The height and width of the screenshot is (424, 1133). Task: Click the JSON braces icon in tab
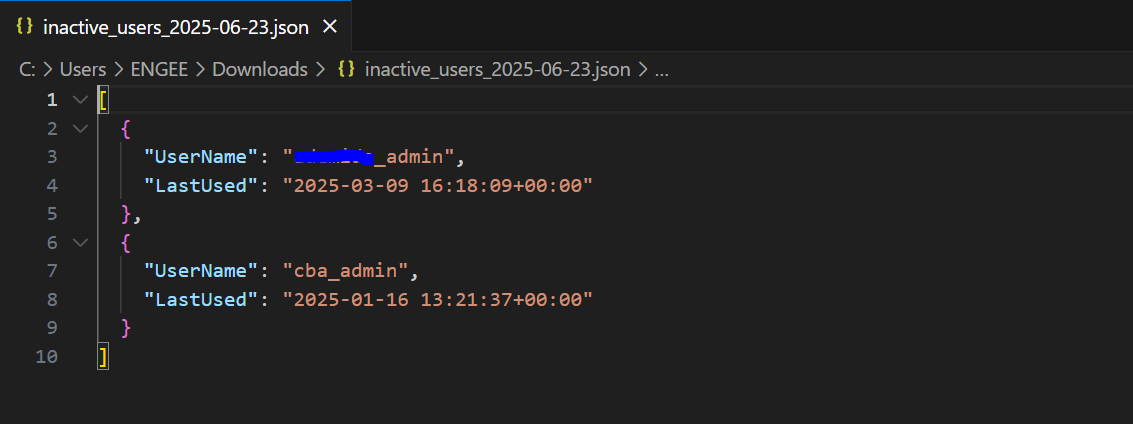[25, 27]
